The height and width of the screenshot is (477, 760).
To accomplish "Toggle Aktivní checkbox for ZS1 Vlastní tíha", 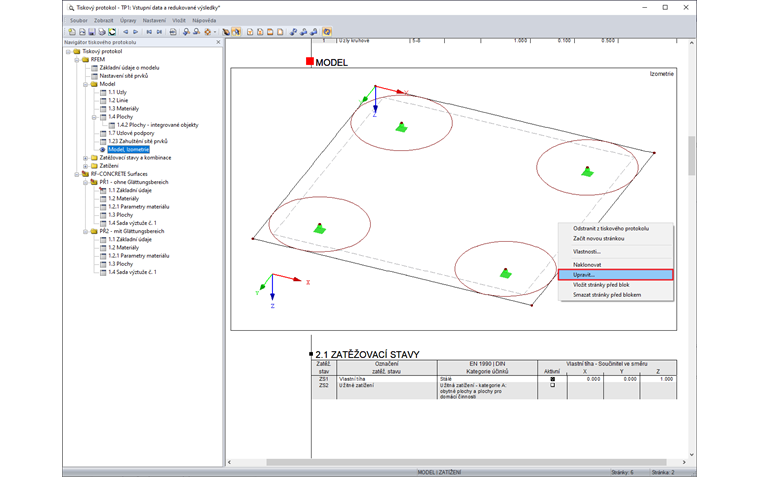I will 553,379.
